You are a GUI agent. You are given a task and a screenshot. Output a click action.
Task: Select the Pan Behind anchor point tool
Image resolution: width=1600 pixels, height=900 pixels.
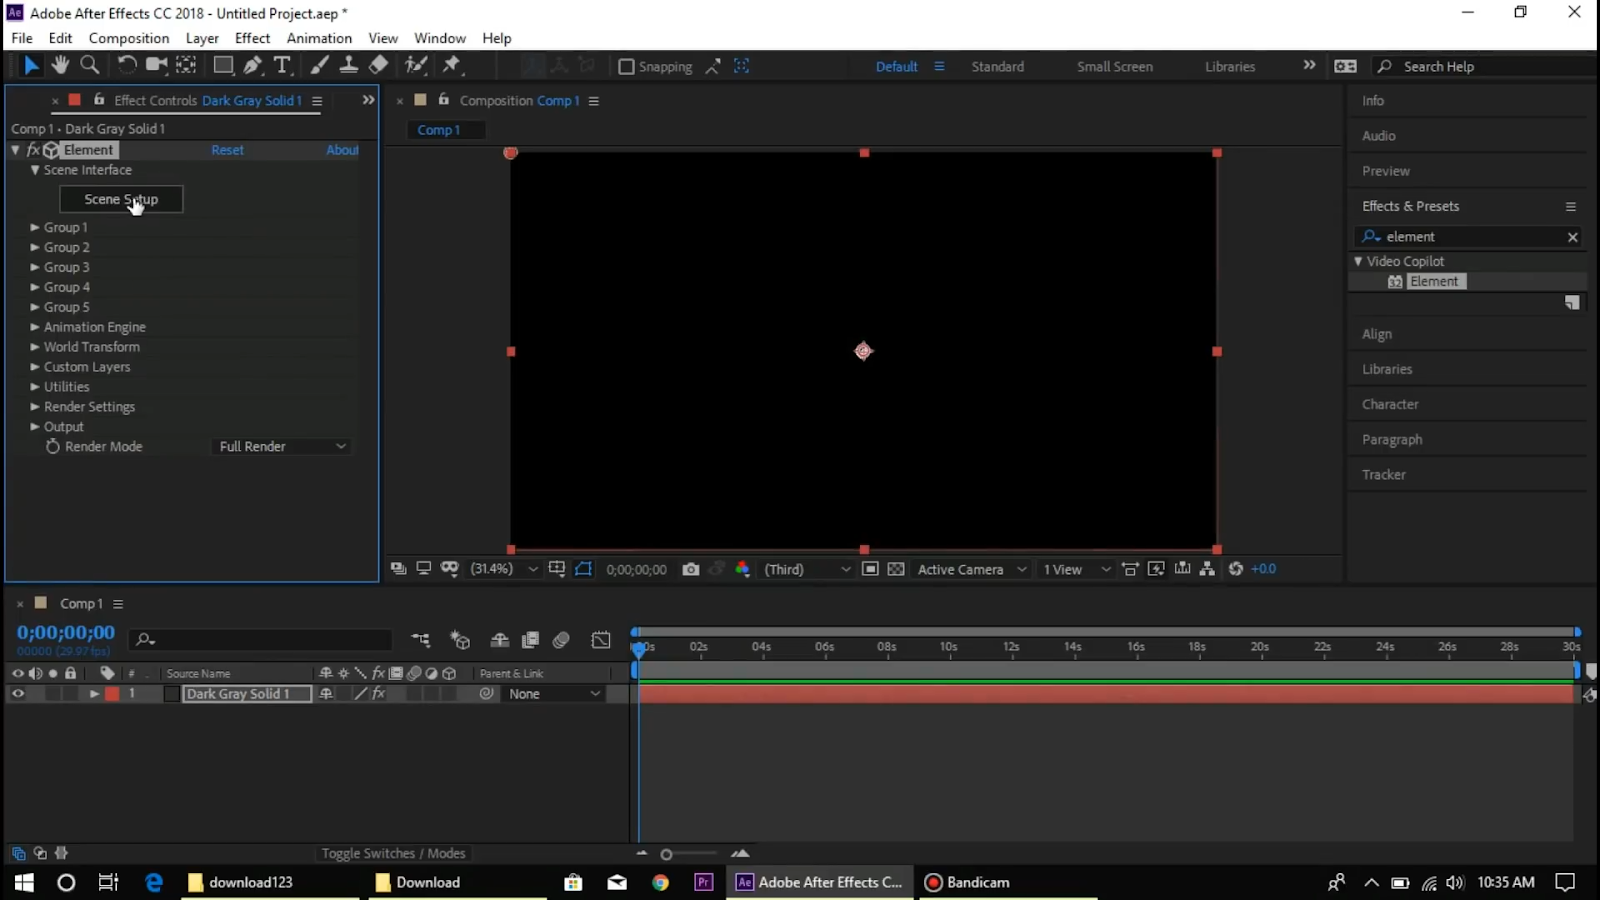186,65
